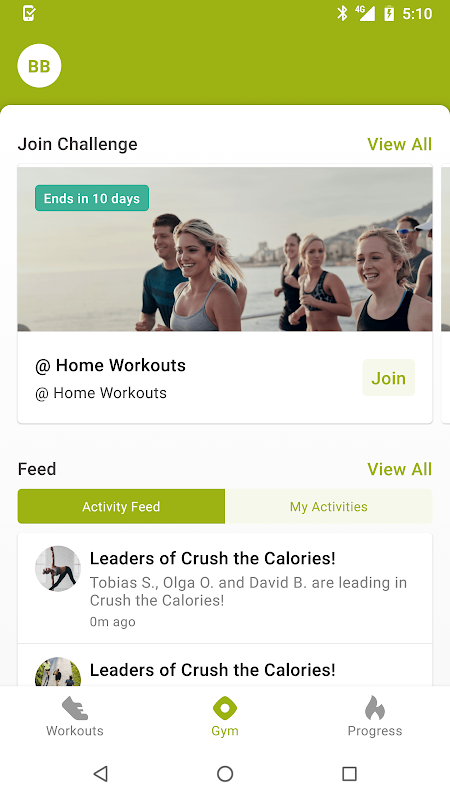Open the BB profile avatar
The width and height of the screenshot is (450, 800).
point(39,66)
